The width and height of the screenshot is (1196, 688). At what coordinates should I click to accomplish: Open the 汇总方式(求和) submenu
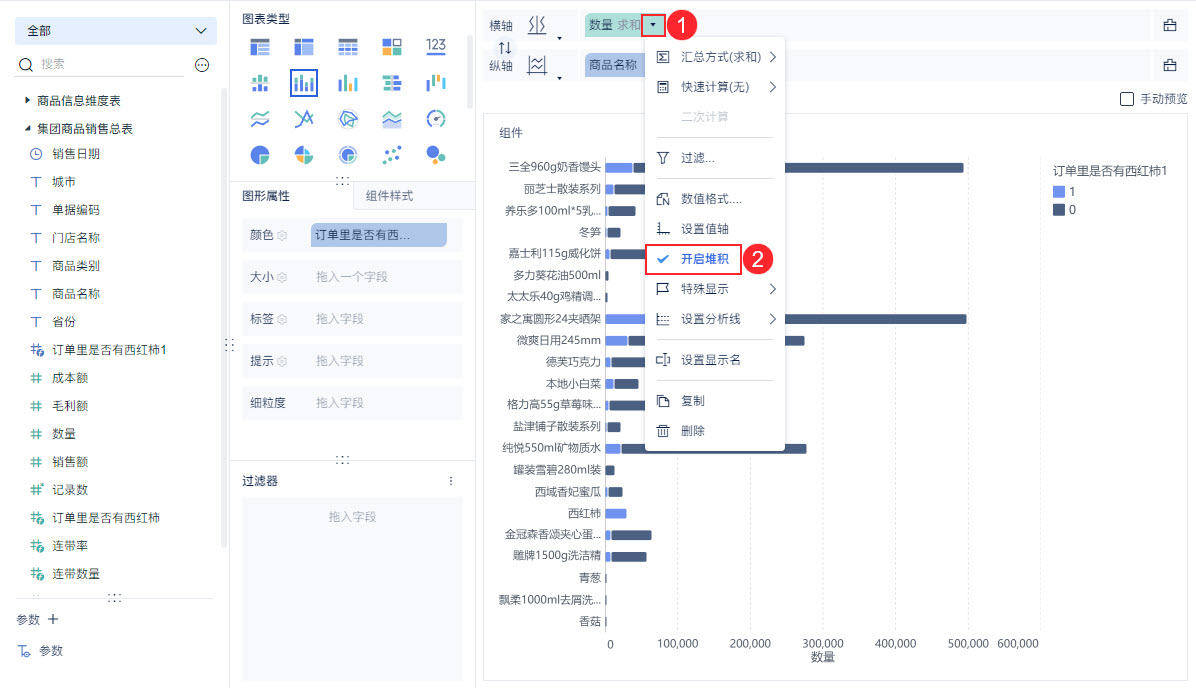(x=715, y=57)
